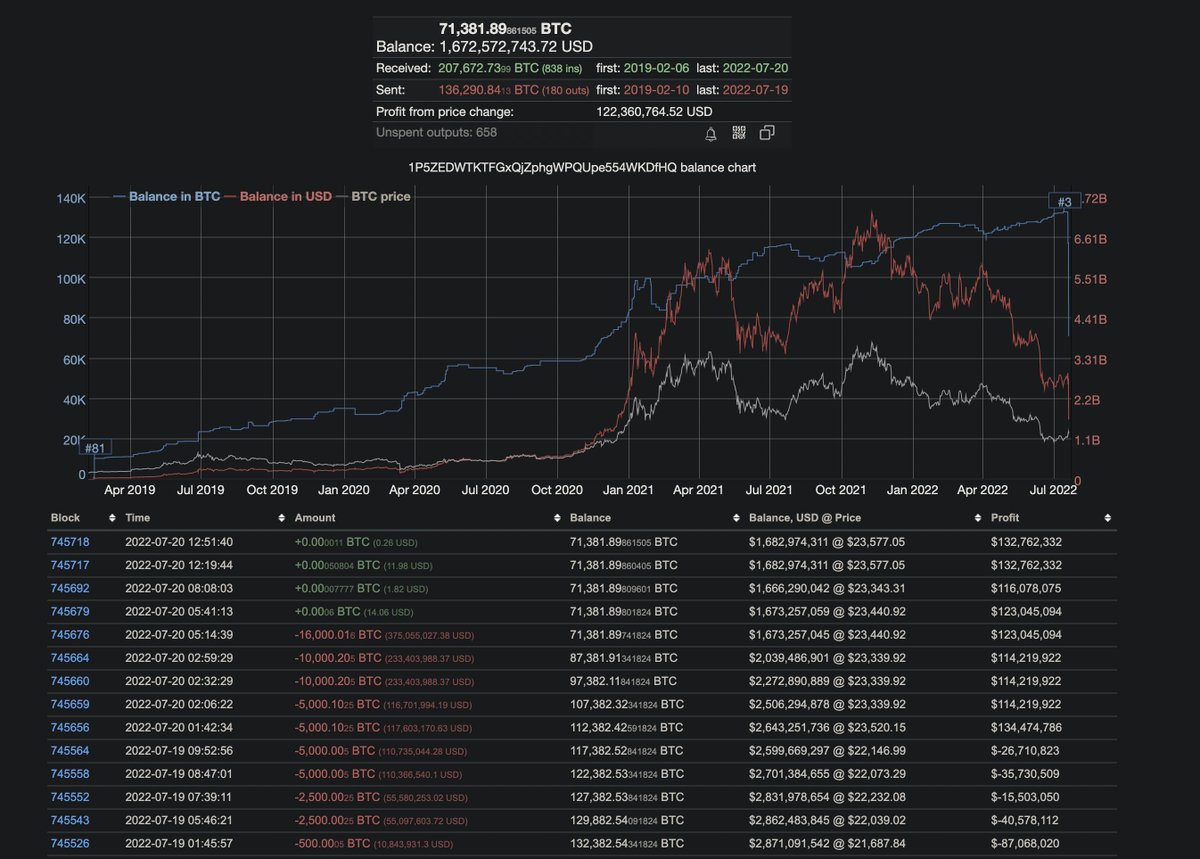Click the #81 rank marker on chart

95,448
